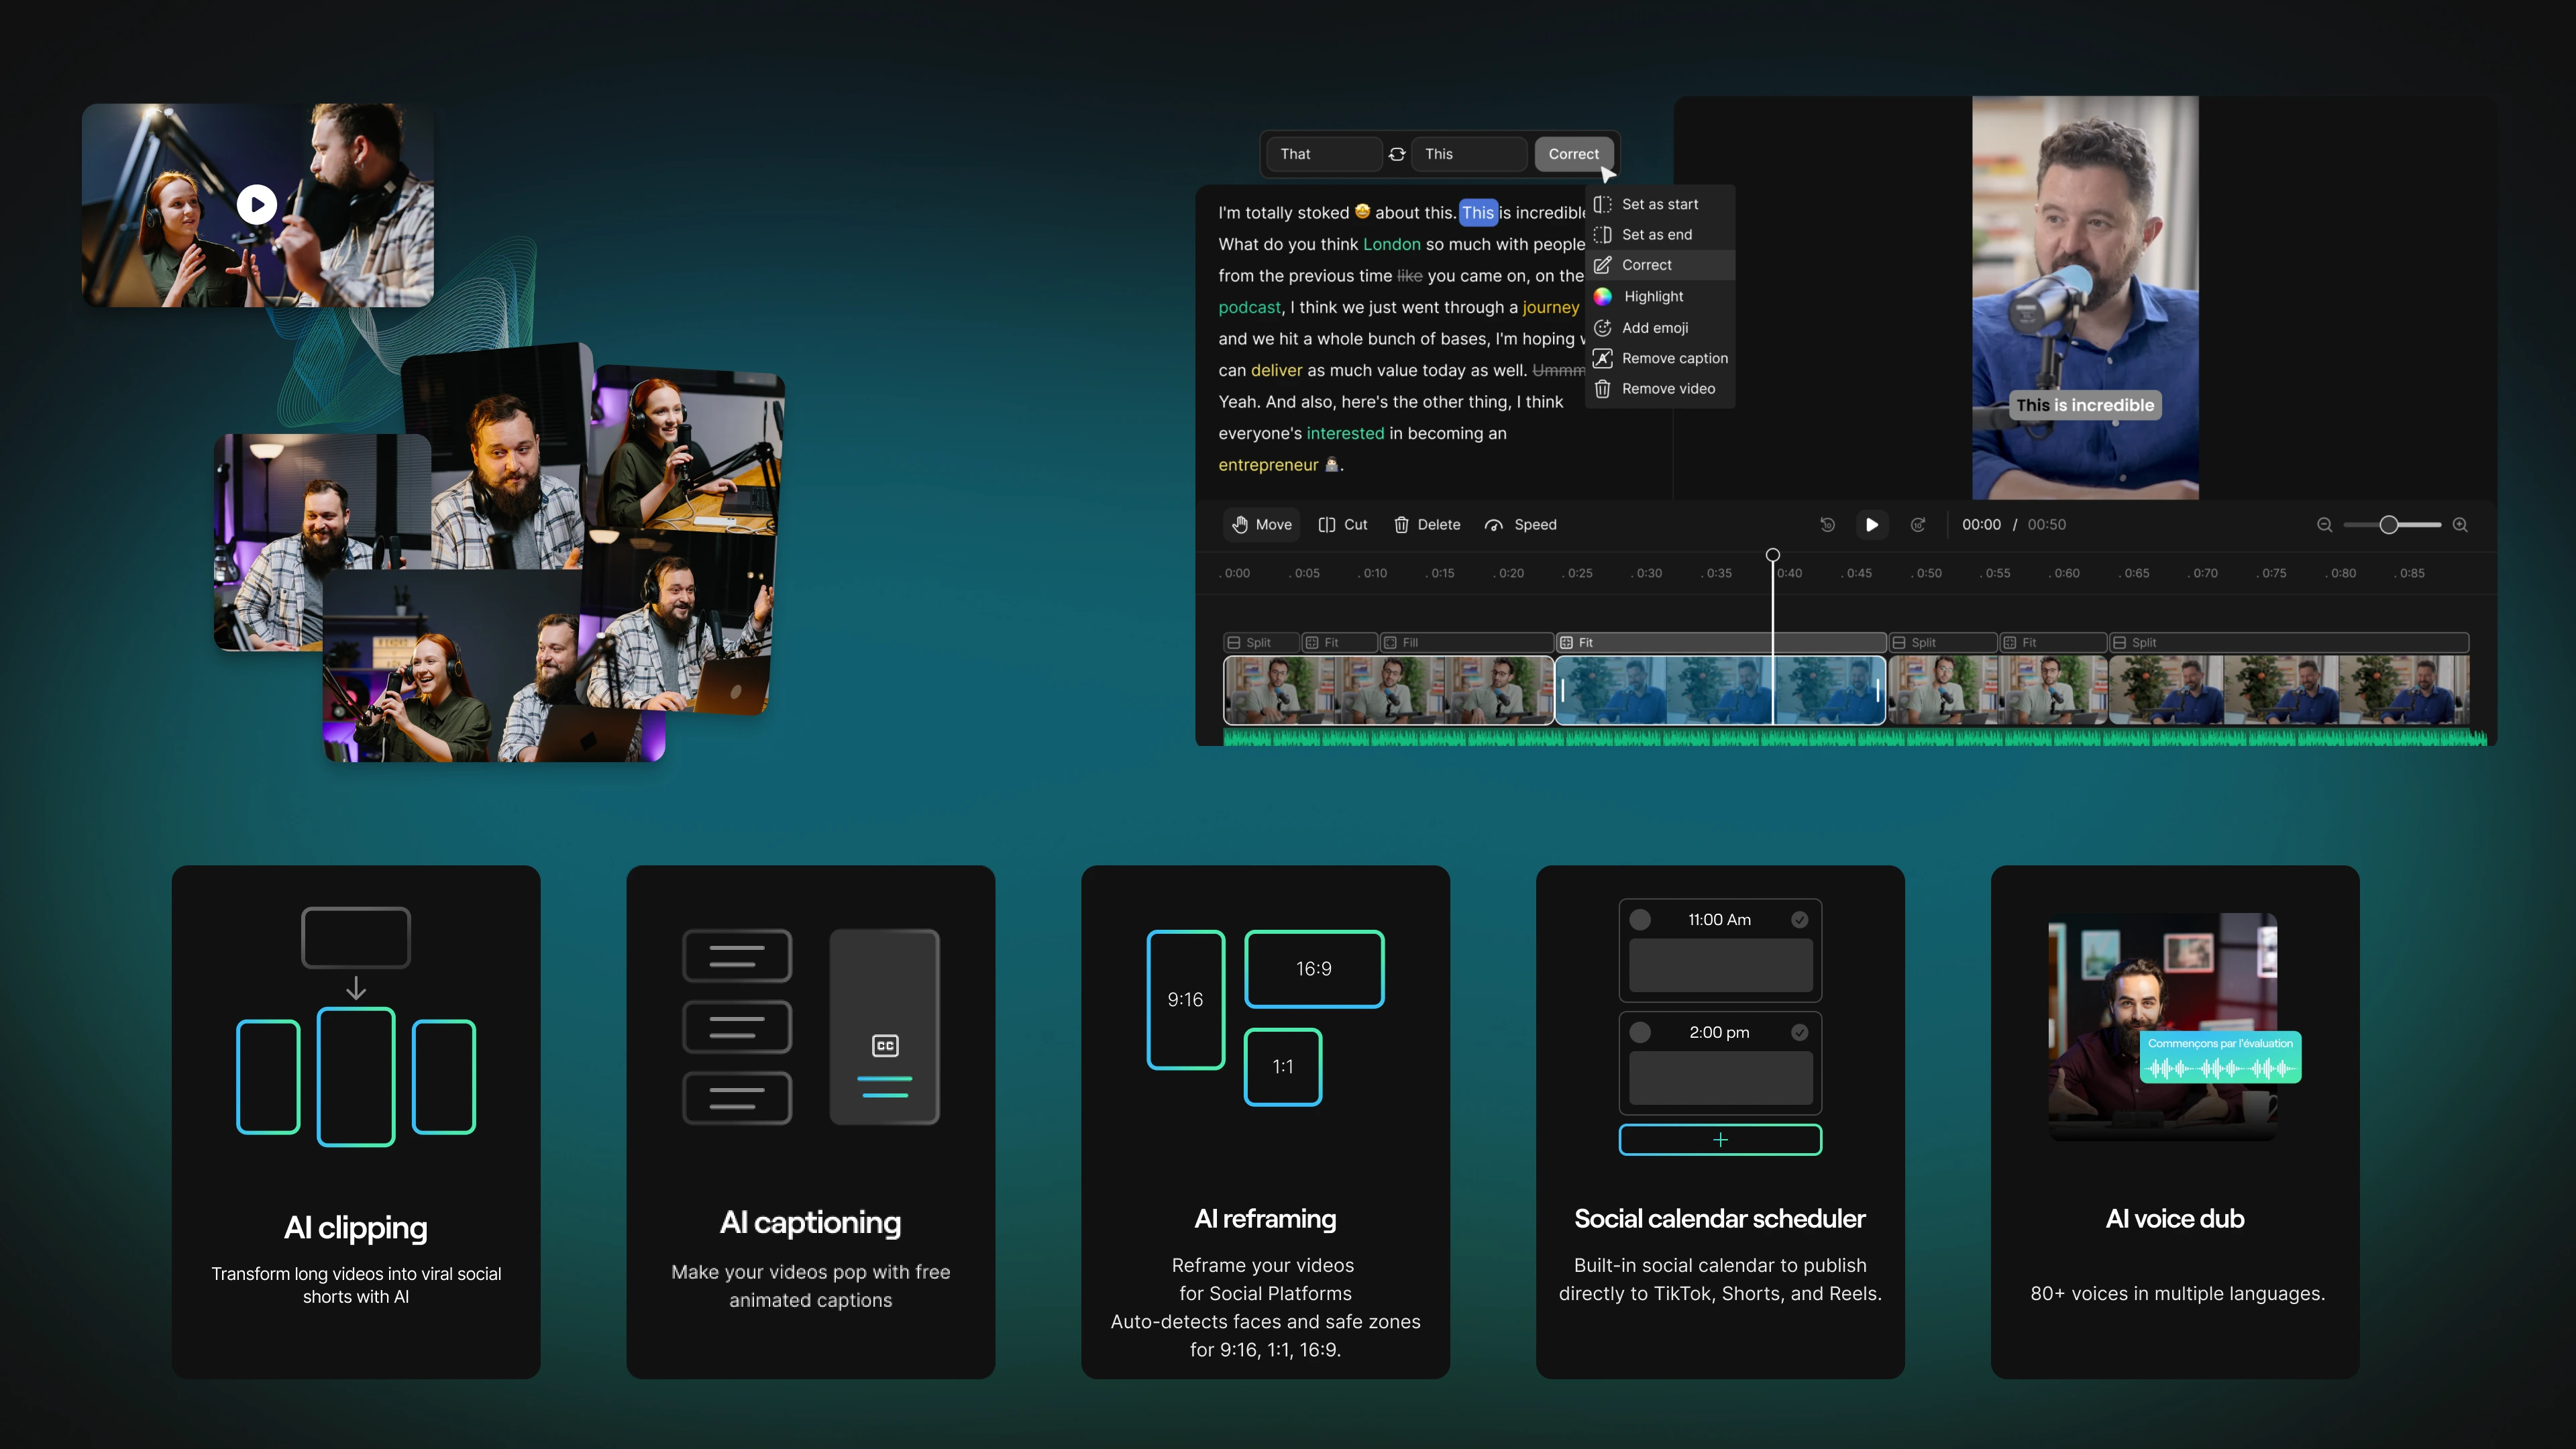Click the highlighted 'Fit' label above the selected clip

pos(1720,642)
